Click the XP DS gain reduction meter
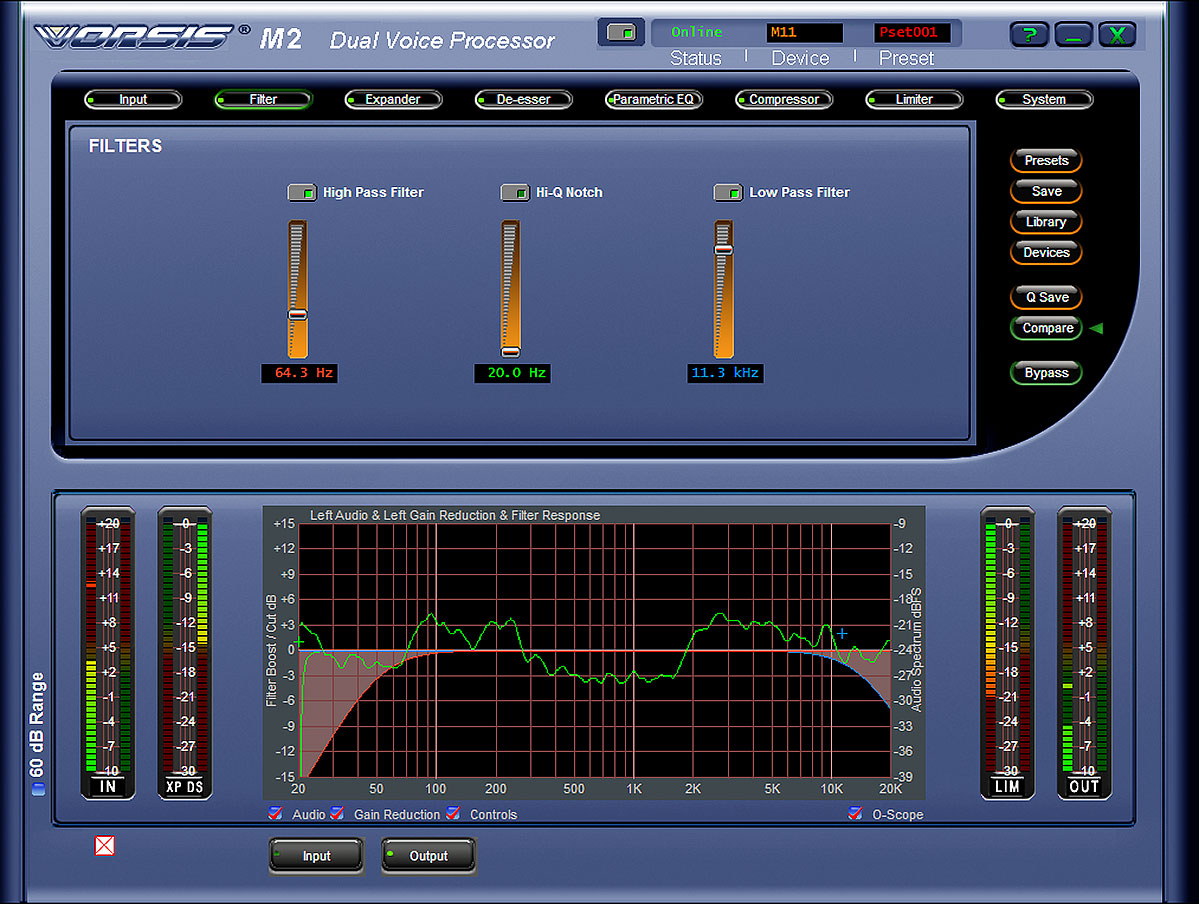1199x904 pixels. click(185, 652)
